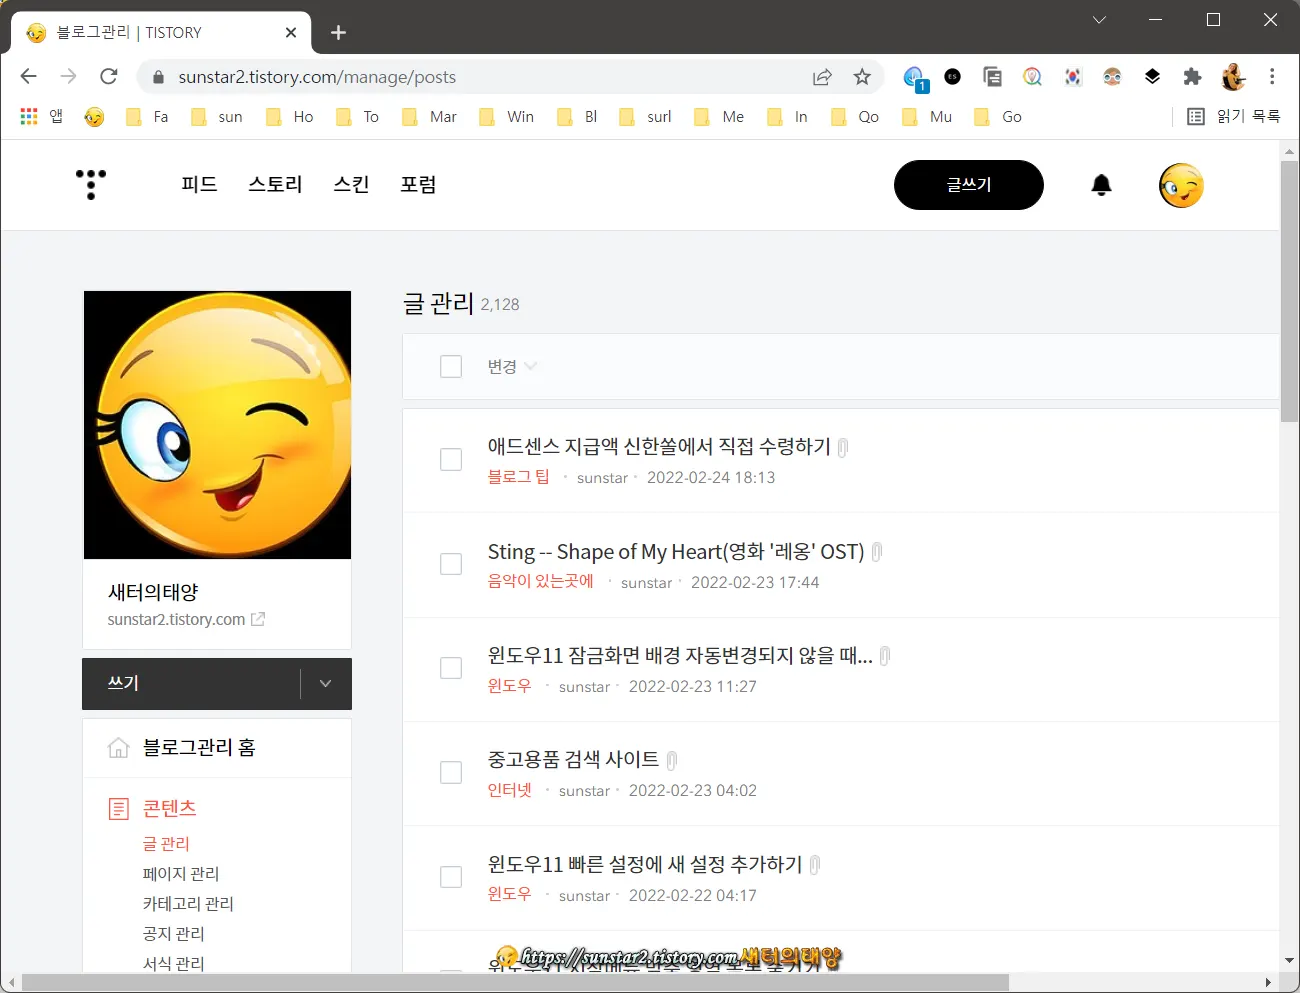The height and width of the screenshot is (993, 1300).
Task: Open notifications via the bell icon
Action: point(1101,185)
